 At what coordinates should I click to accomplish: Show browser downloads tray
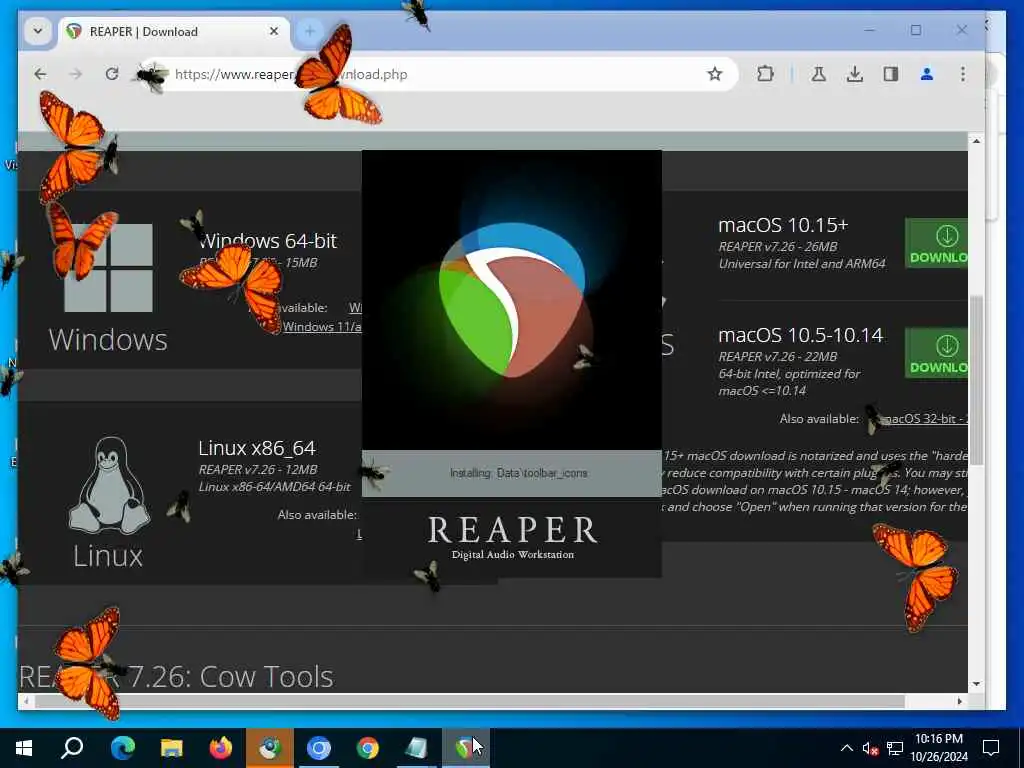(854, 74)
